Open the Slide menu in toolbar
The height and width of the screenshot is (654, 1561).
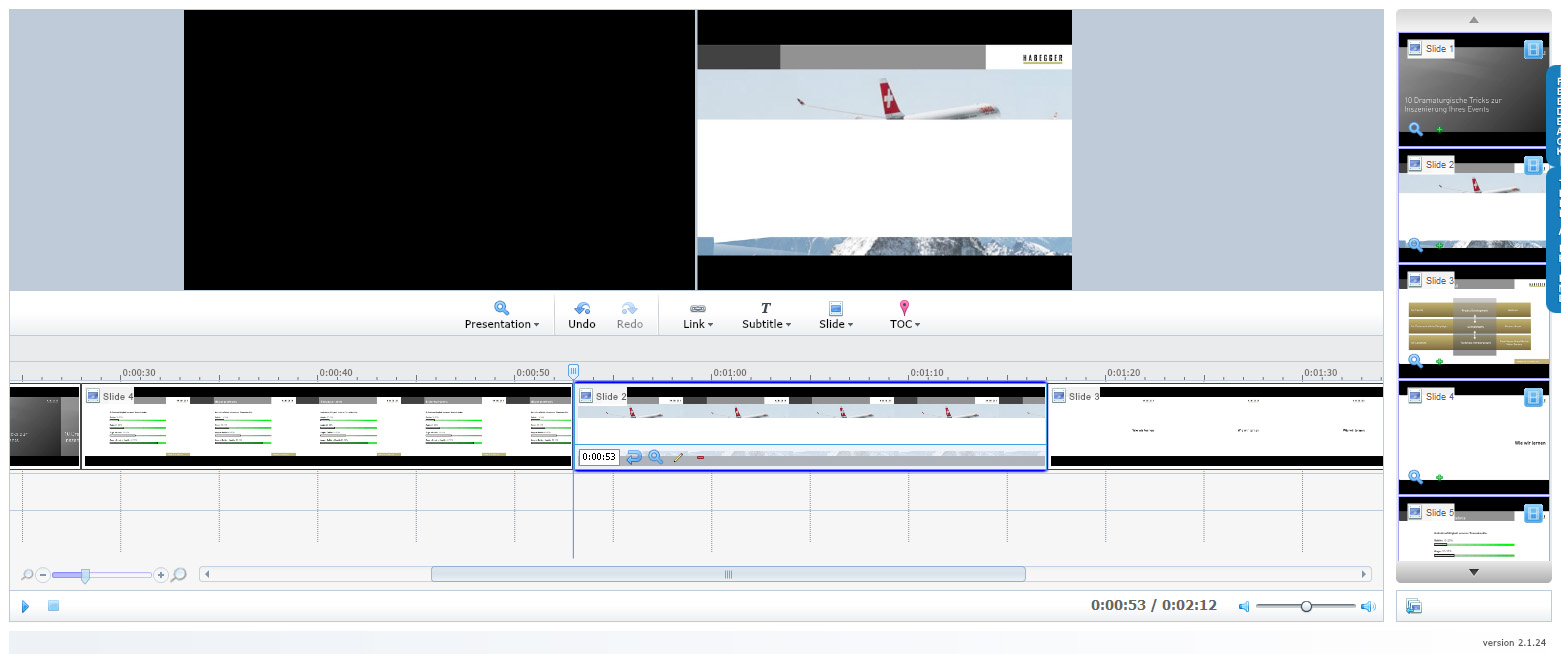click(x=835, y=315)
